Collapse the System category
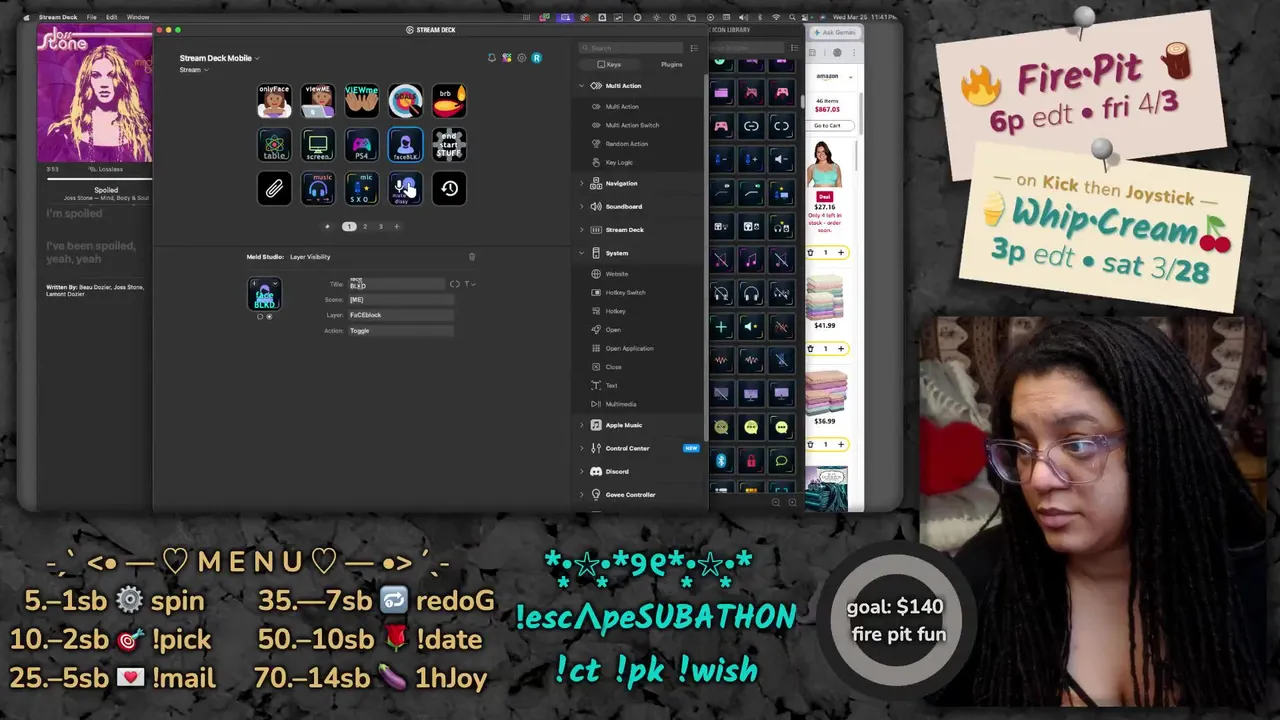This screenshot has width=1280, height=720. (x=582, y=253)
